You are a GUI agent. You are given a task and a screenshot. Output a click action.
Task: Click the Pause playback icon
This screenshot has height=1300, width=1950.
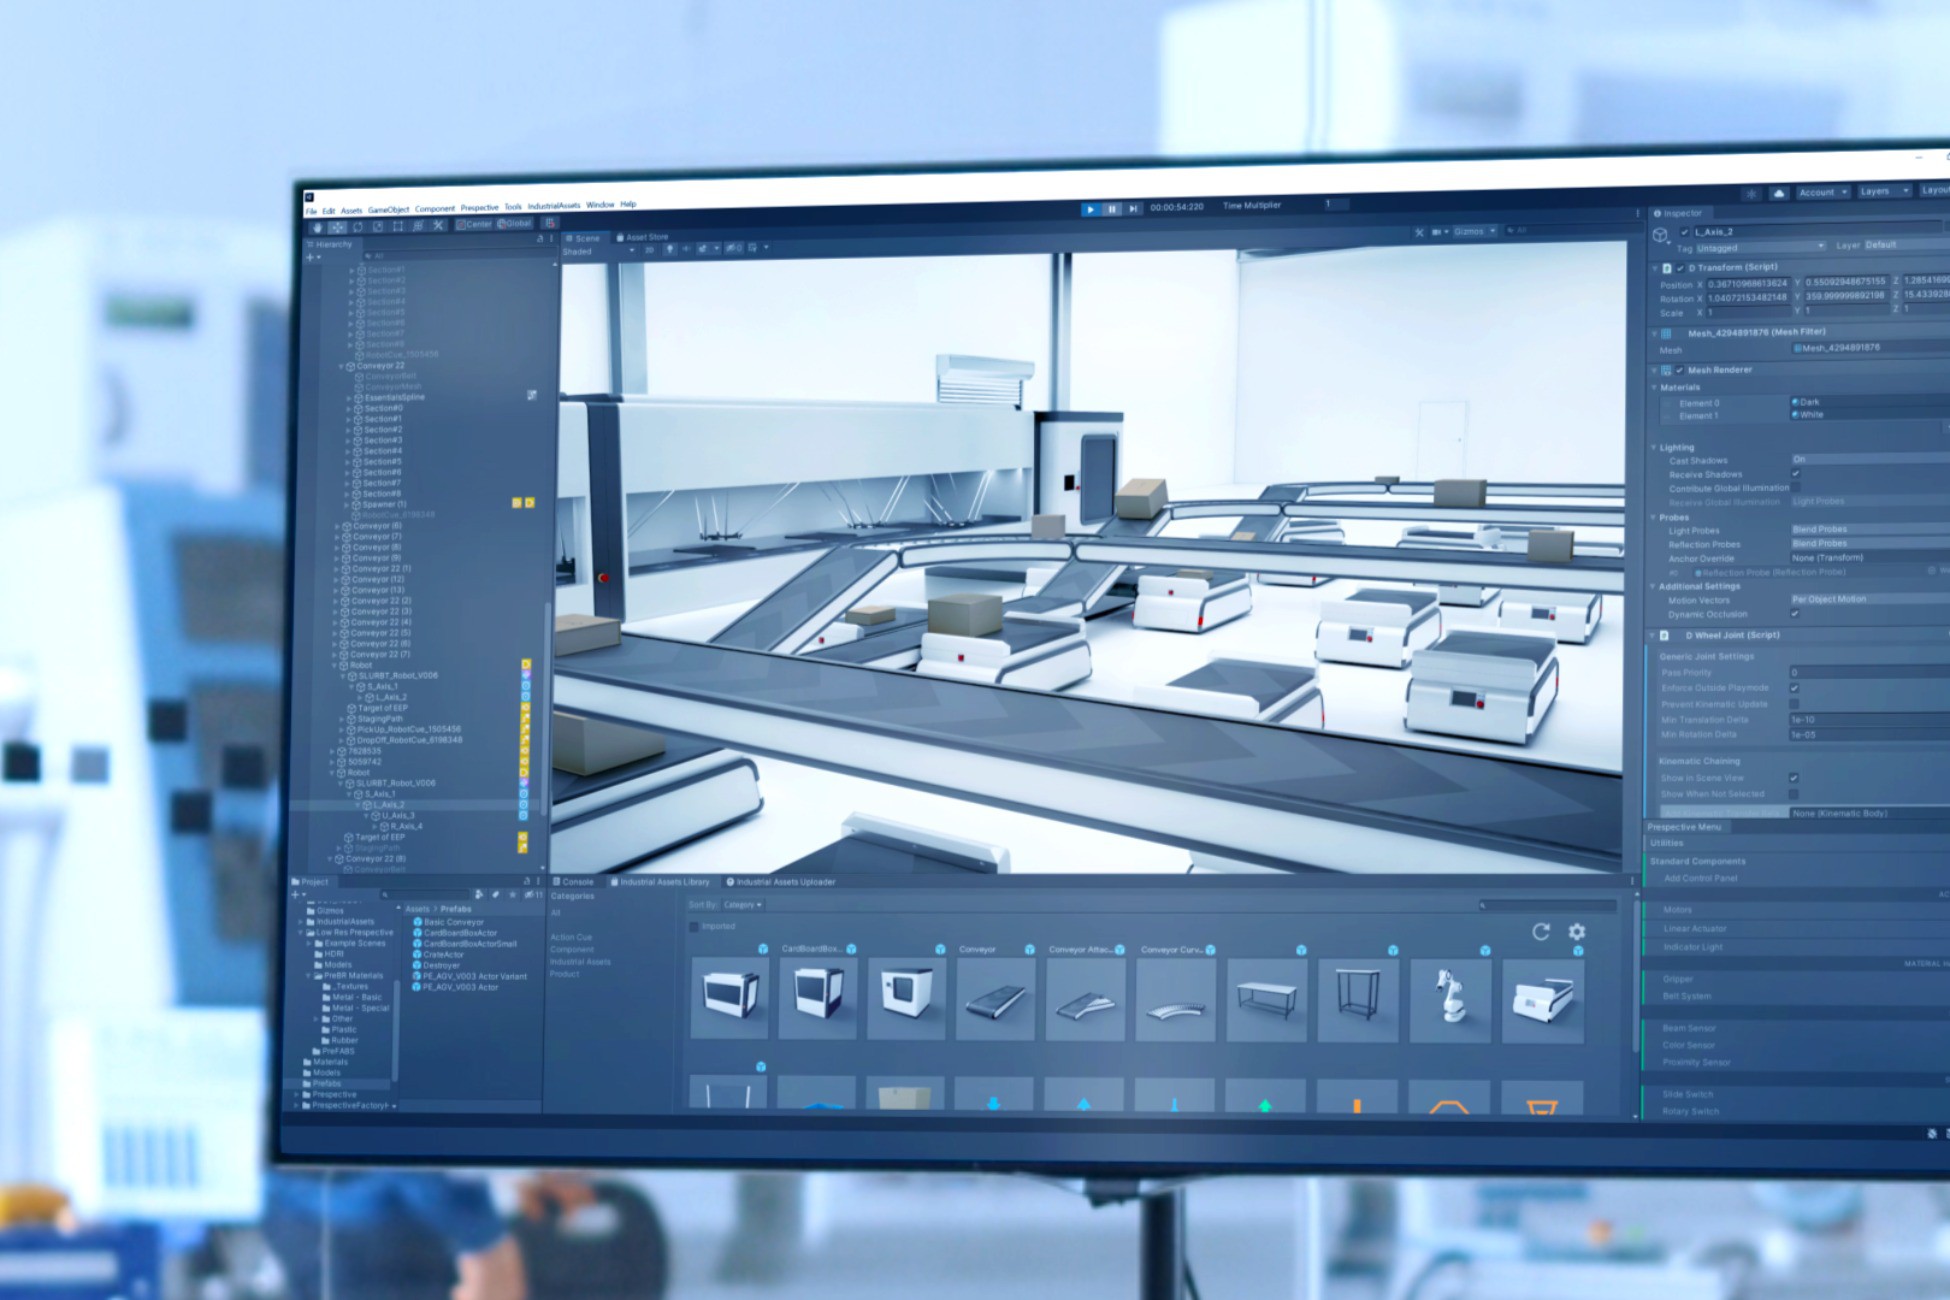[1112, 208]
